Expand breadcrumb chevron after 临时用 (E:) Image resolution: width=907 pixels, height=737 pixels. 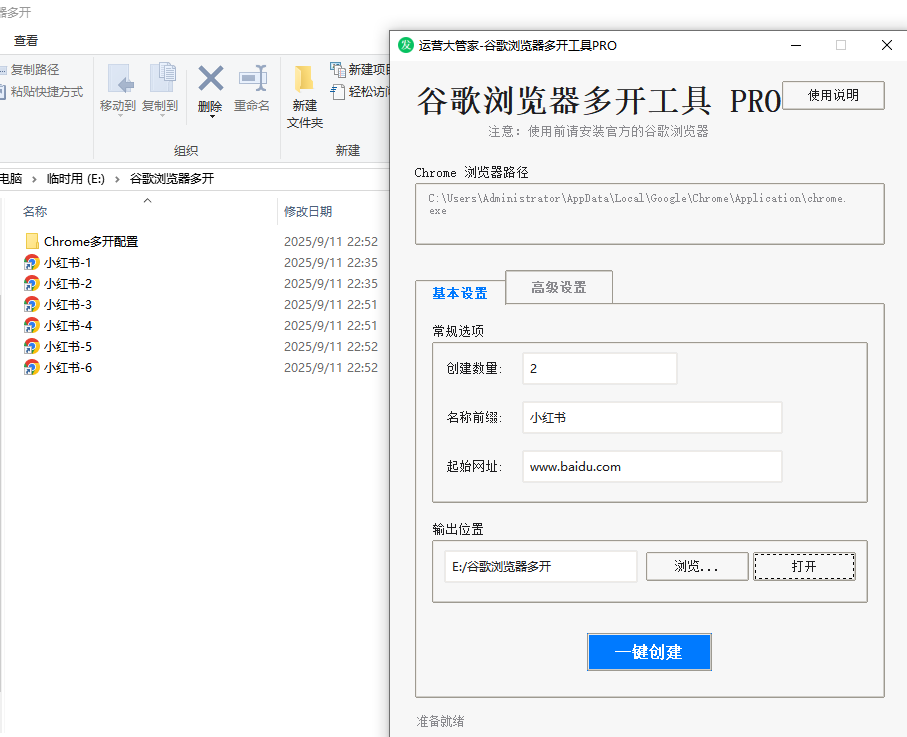(x=117, y=179)
